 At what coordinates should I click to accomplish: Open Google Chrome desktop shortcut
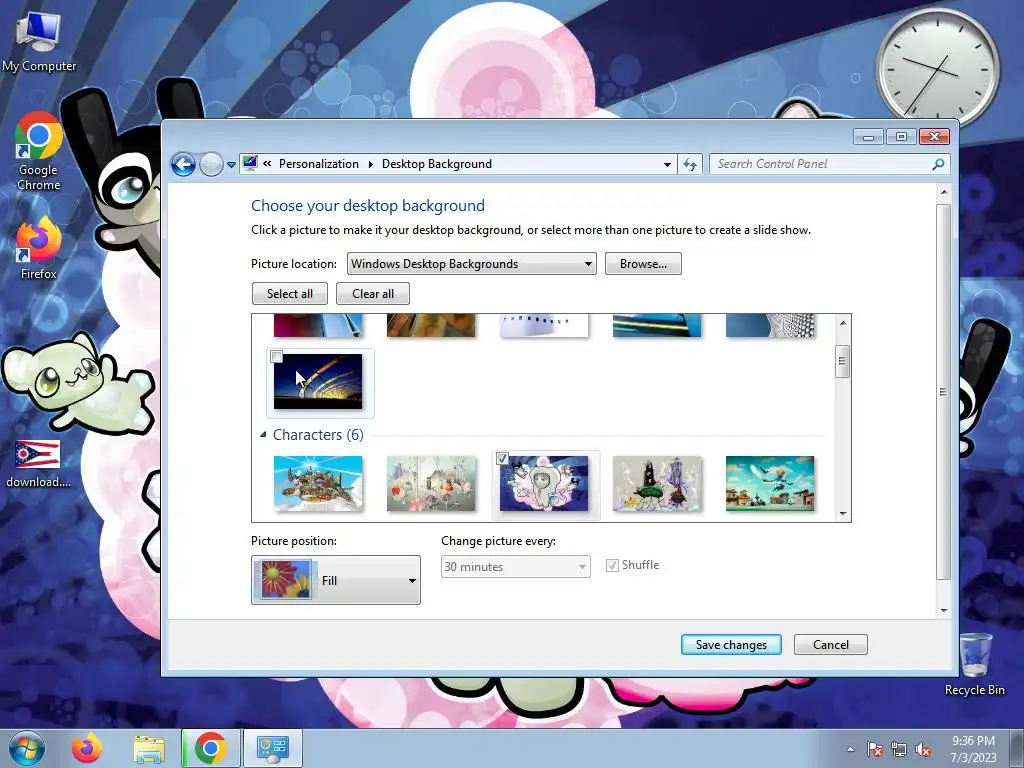[x=39, y=152]
